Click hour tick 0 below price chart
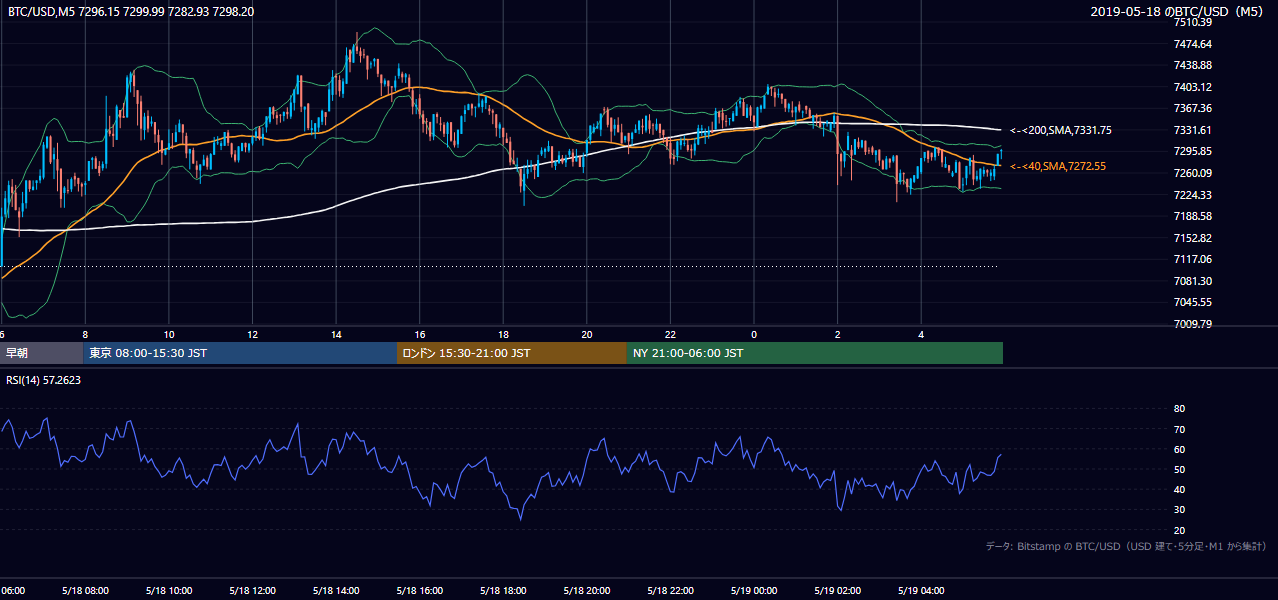Image resolution: width=1278 pixels, height=600 pixels. point(753,334)
